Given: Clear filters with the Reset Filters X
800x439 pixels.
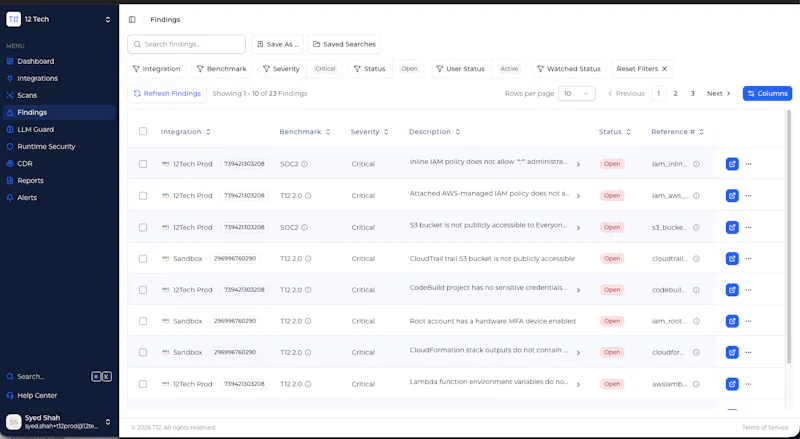Looking at the screenshot, I should click(x=664, y=69).
